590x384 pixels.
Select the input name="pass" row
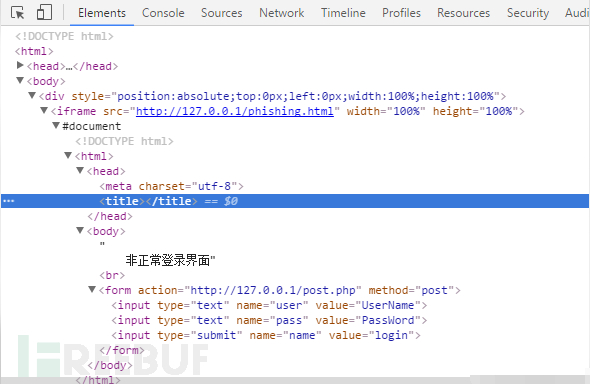[269, 320]
